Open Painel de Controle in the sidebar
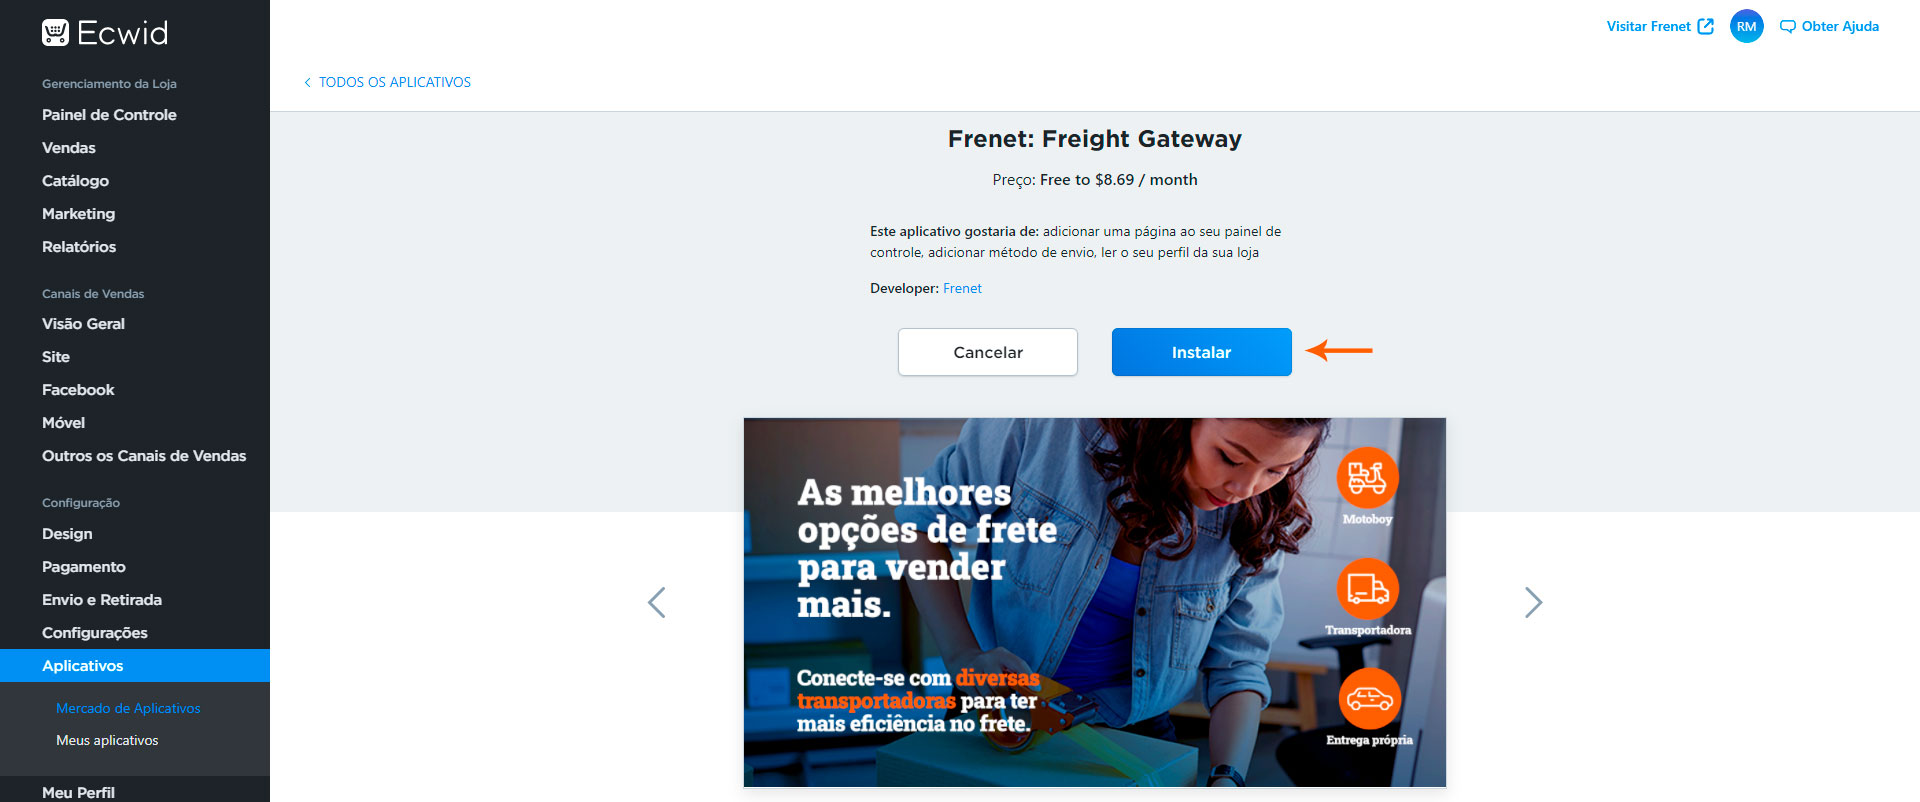The height and width of the screenshot is (802, 1920). click(x=109, y=115)
